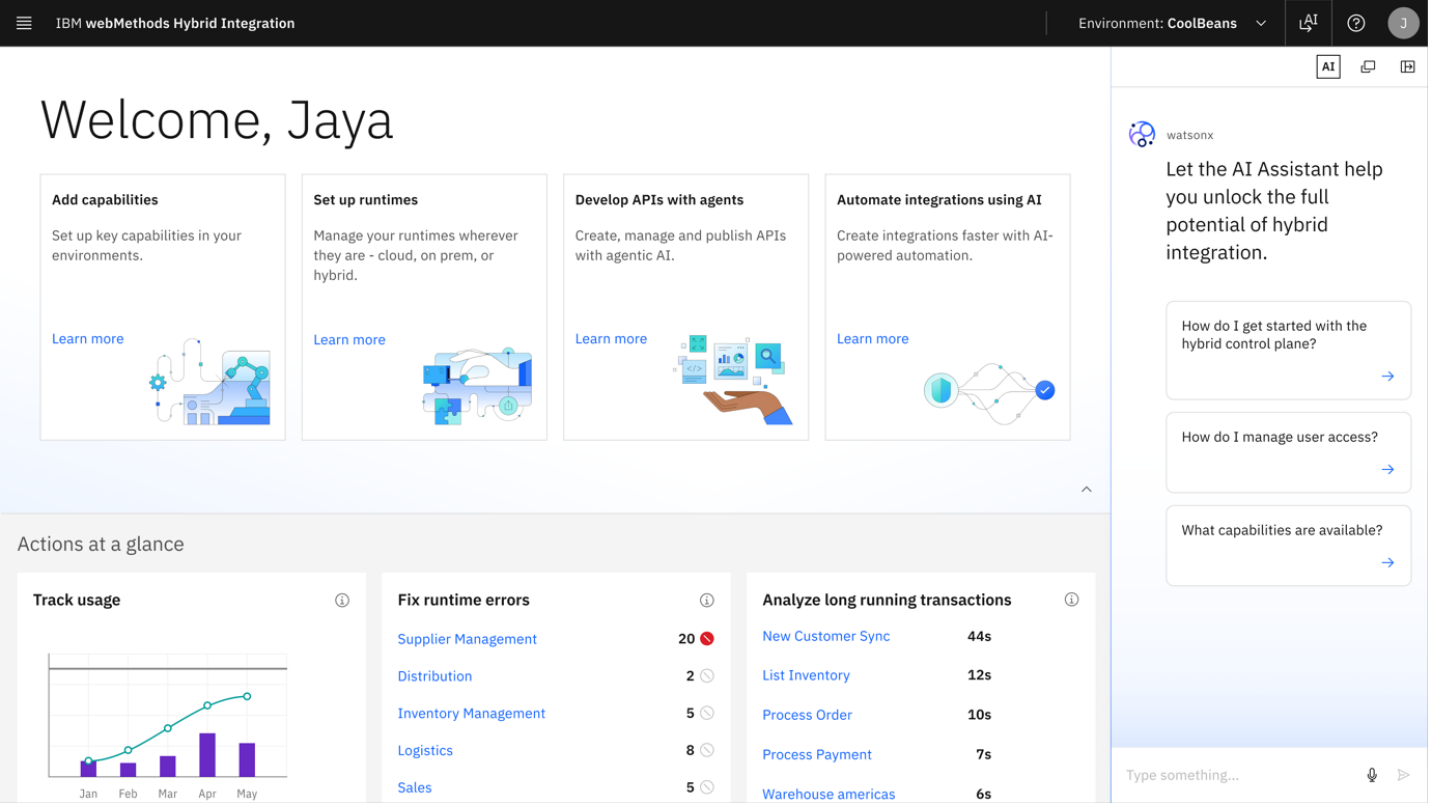
Task: Click the Set up runtimes card illustration
Action: click(477, 386)
